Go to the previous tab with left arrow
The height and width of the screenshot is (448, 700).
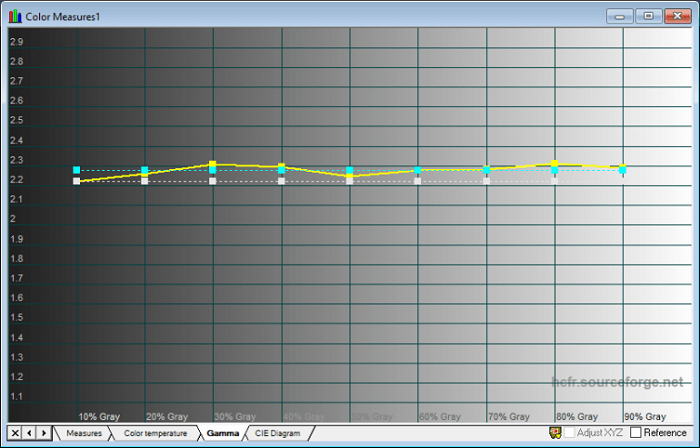pyautogui.click(x=30, y=433)
